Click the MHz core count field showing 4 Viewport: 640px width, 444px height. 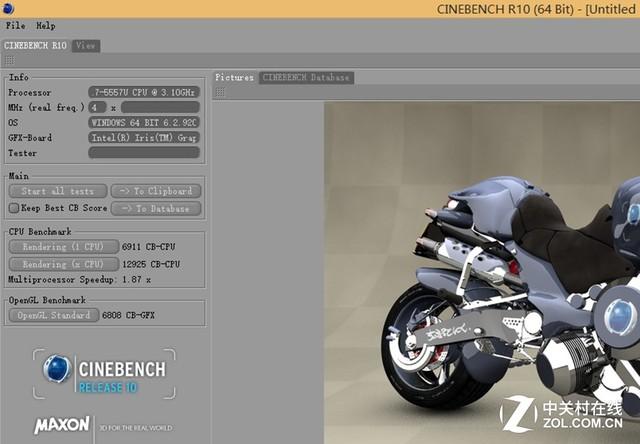[98, 107]
